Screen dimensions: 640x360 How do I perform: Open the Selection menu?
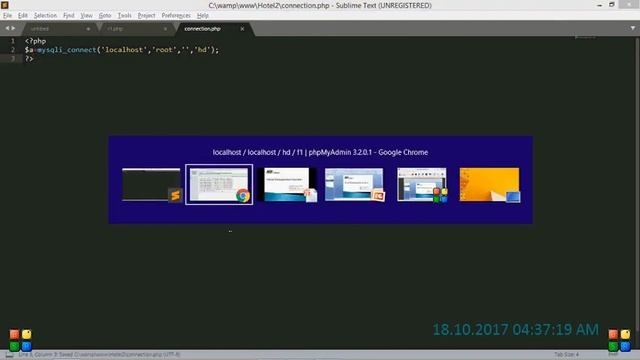pos(45,16)
